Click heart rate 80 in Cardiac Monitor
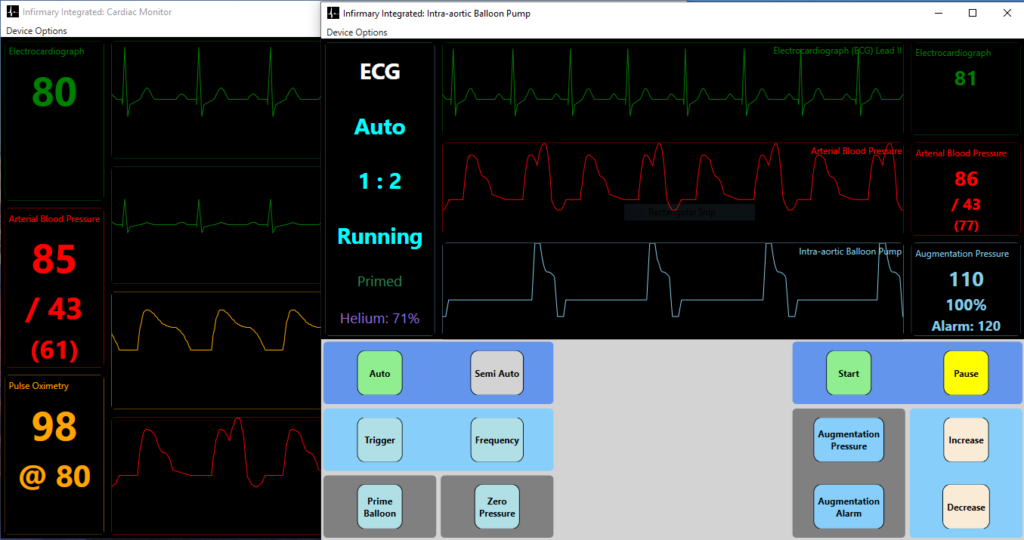The width and height of the screenshot is (1024, 540). [54, 91]
